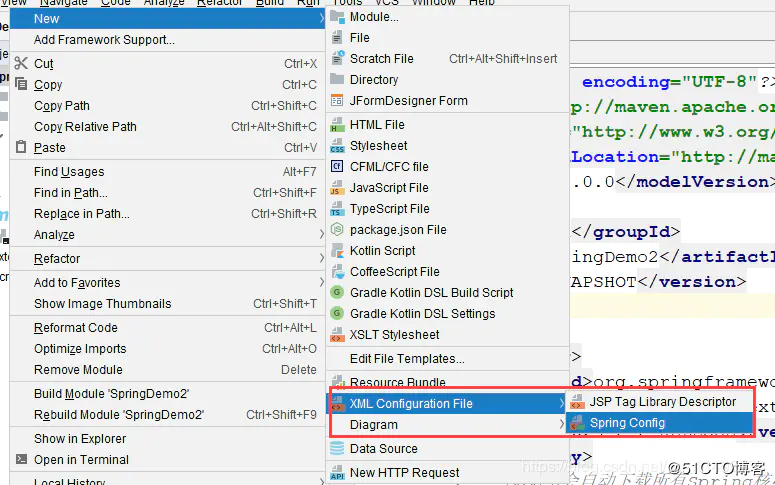
Task: Click the XML Configuration File icon
Action: click(x=338, y=403)
